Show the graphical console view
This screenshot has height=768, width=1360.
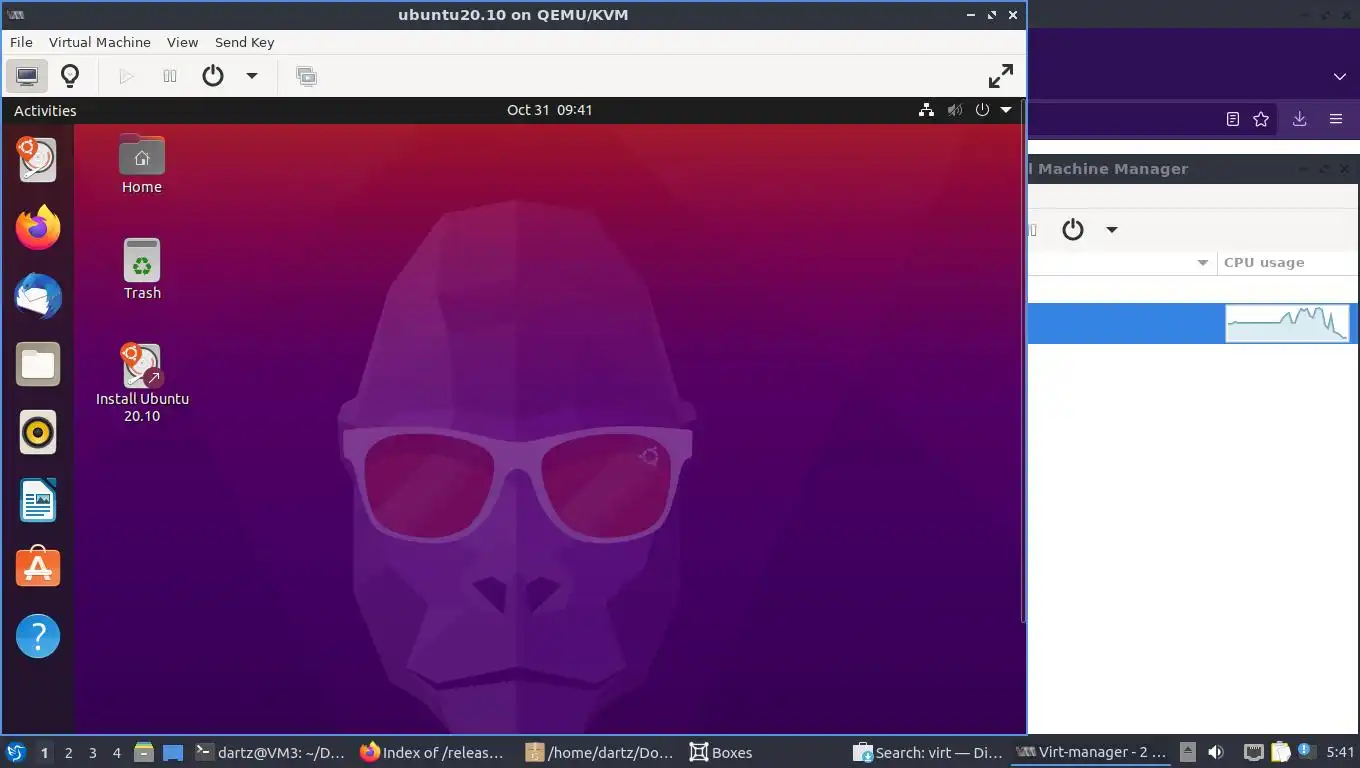[27, 76]
